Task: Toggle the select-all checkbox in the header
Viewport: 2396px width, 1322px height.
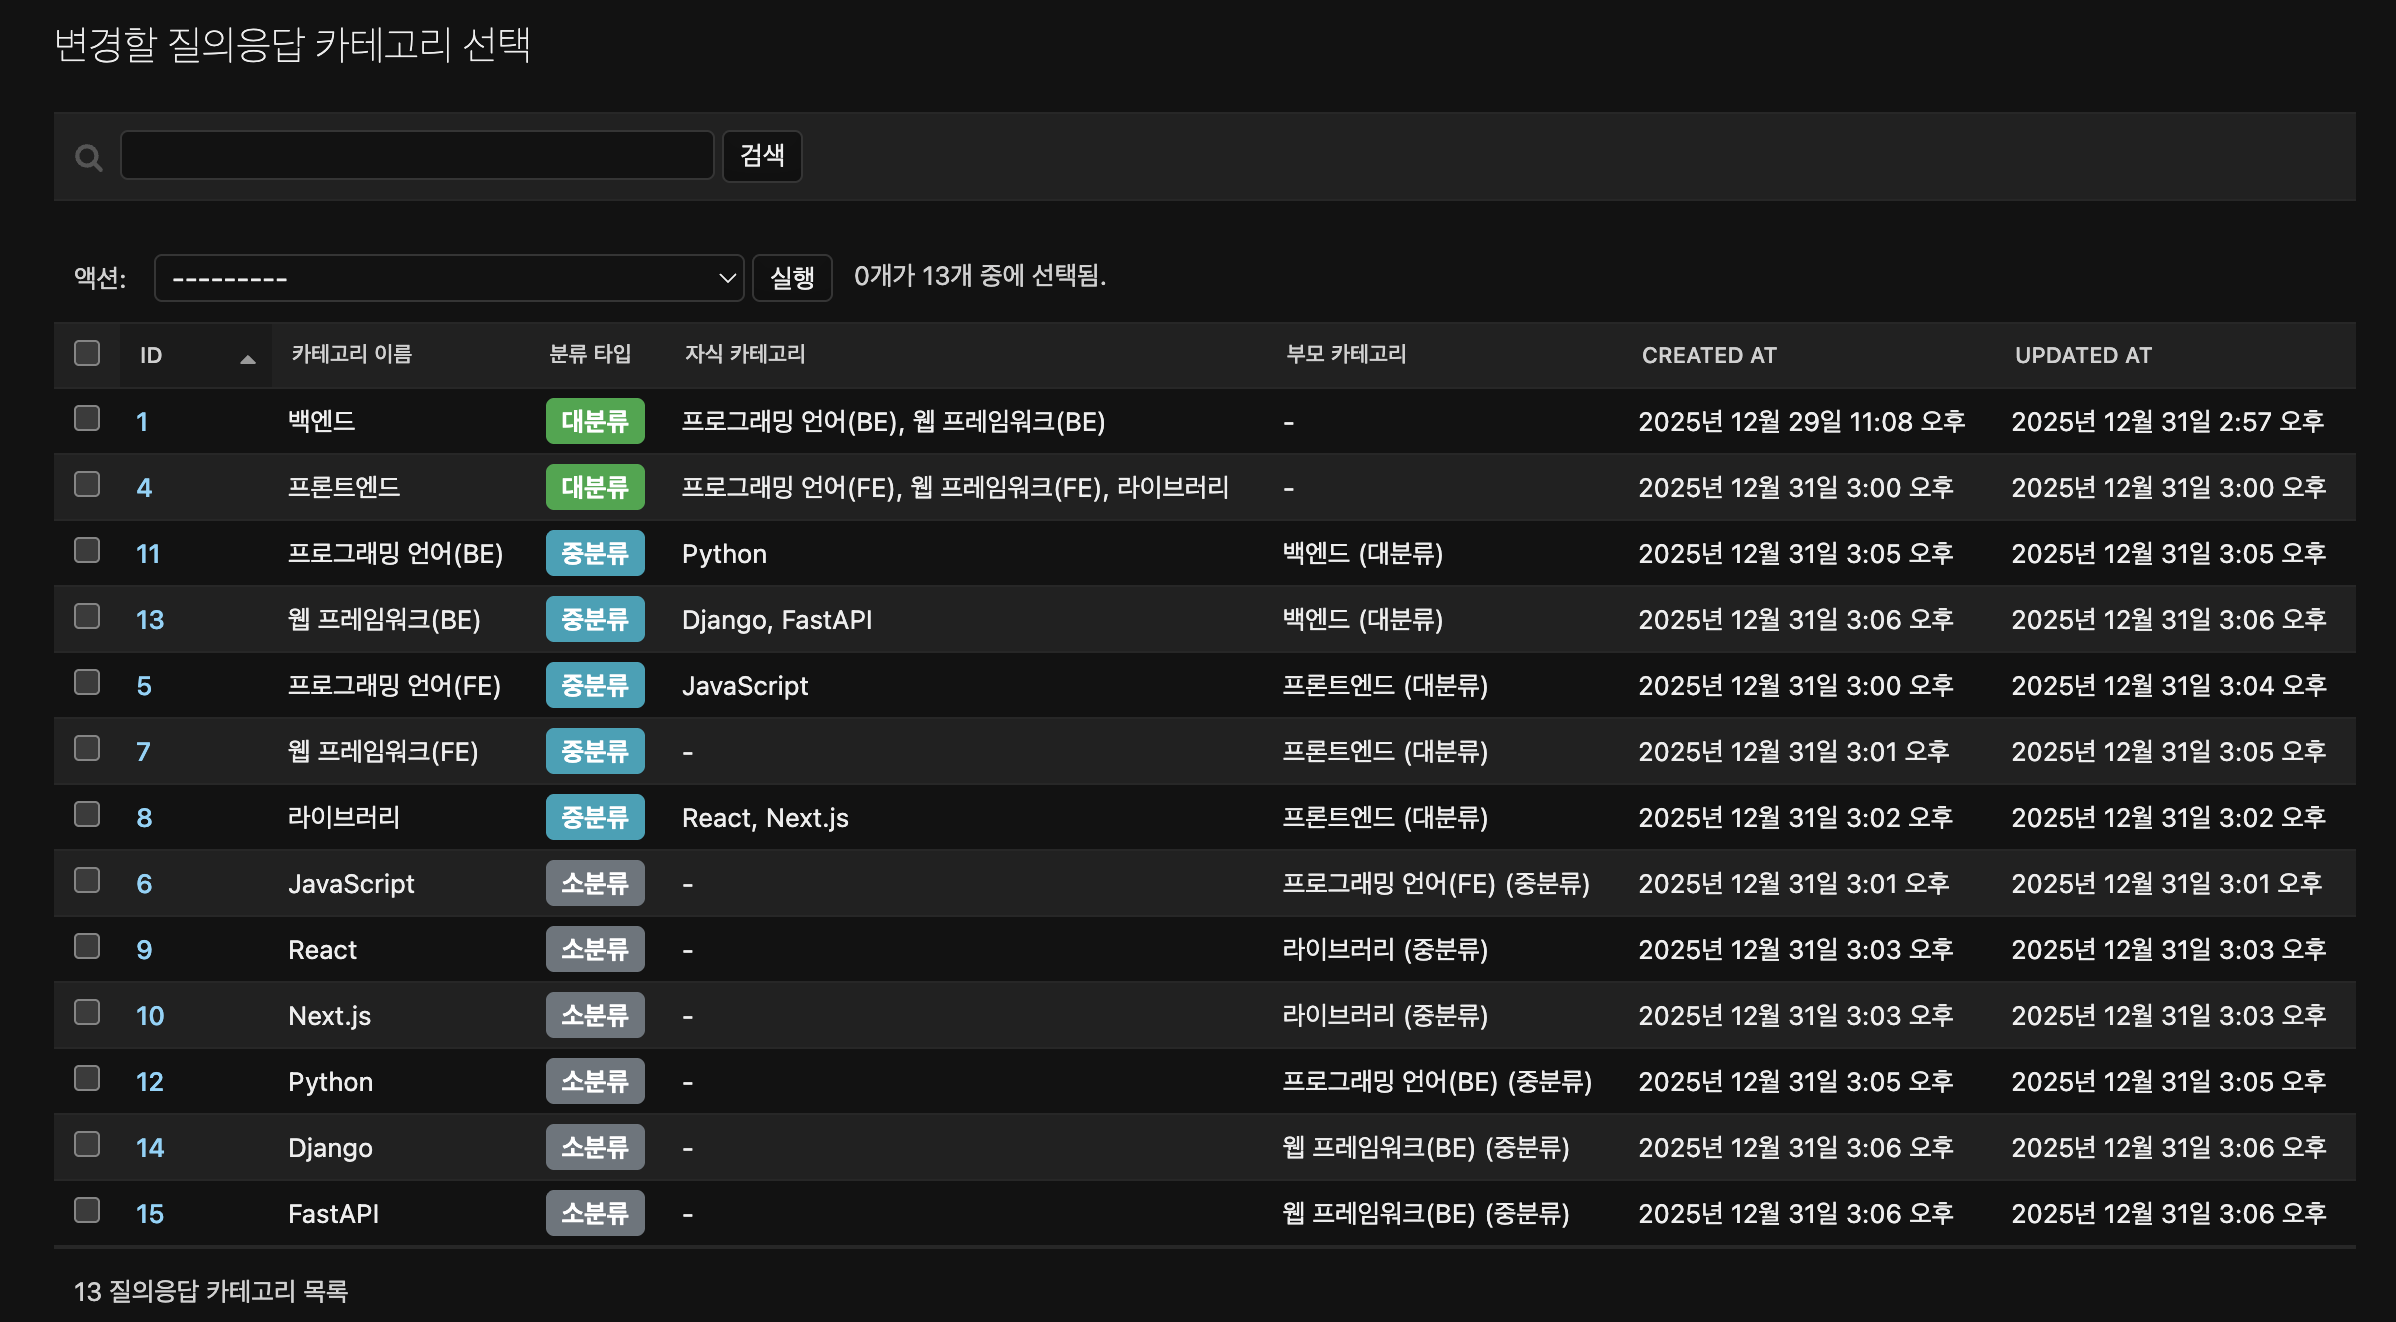Action: [87, 353]
